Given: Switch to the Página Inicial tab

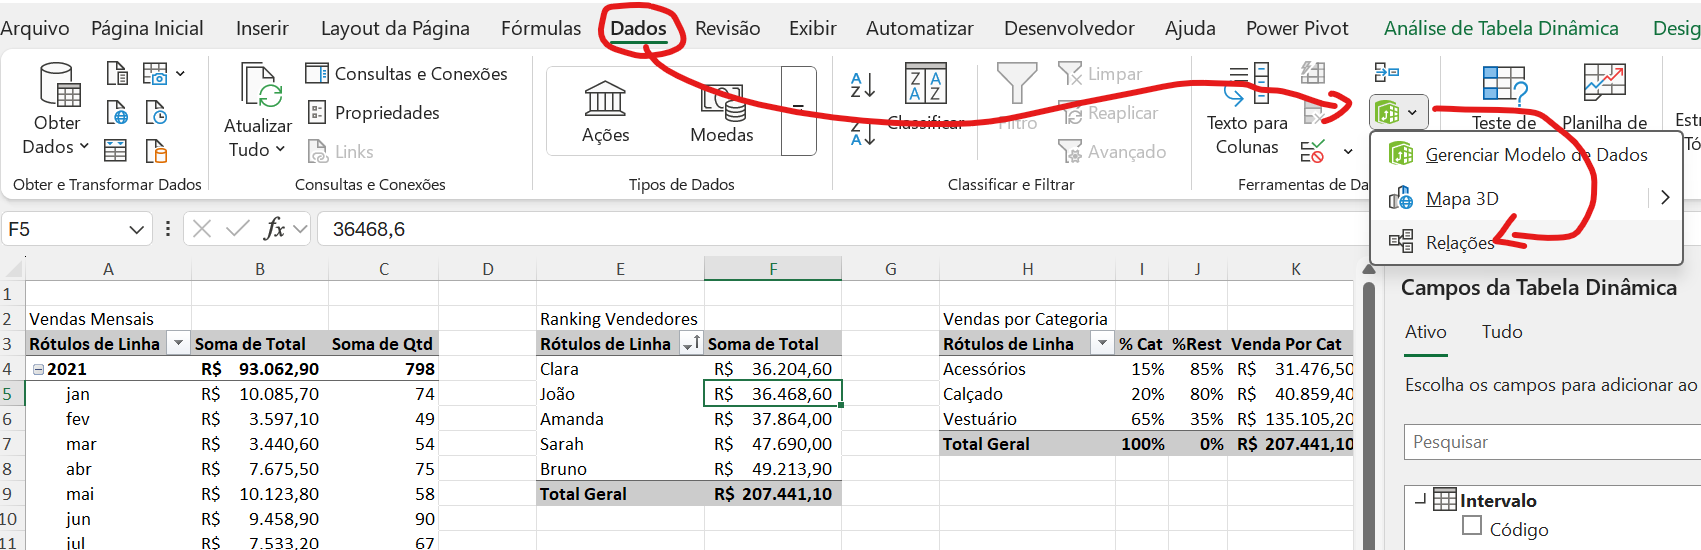Looking at the screenshot, I should [x=147, y=28].
